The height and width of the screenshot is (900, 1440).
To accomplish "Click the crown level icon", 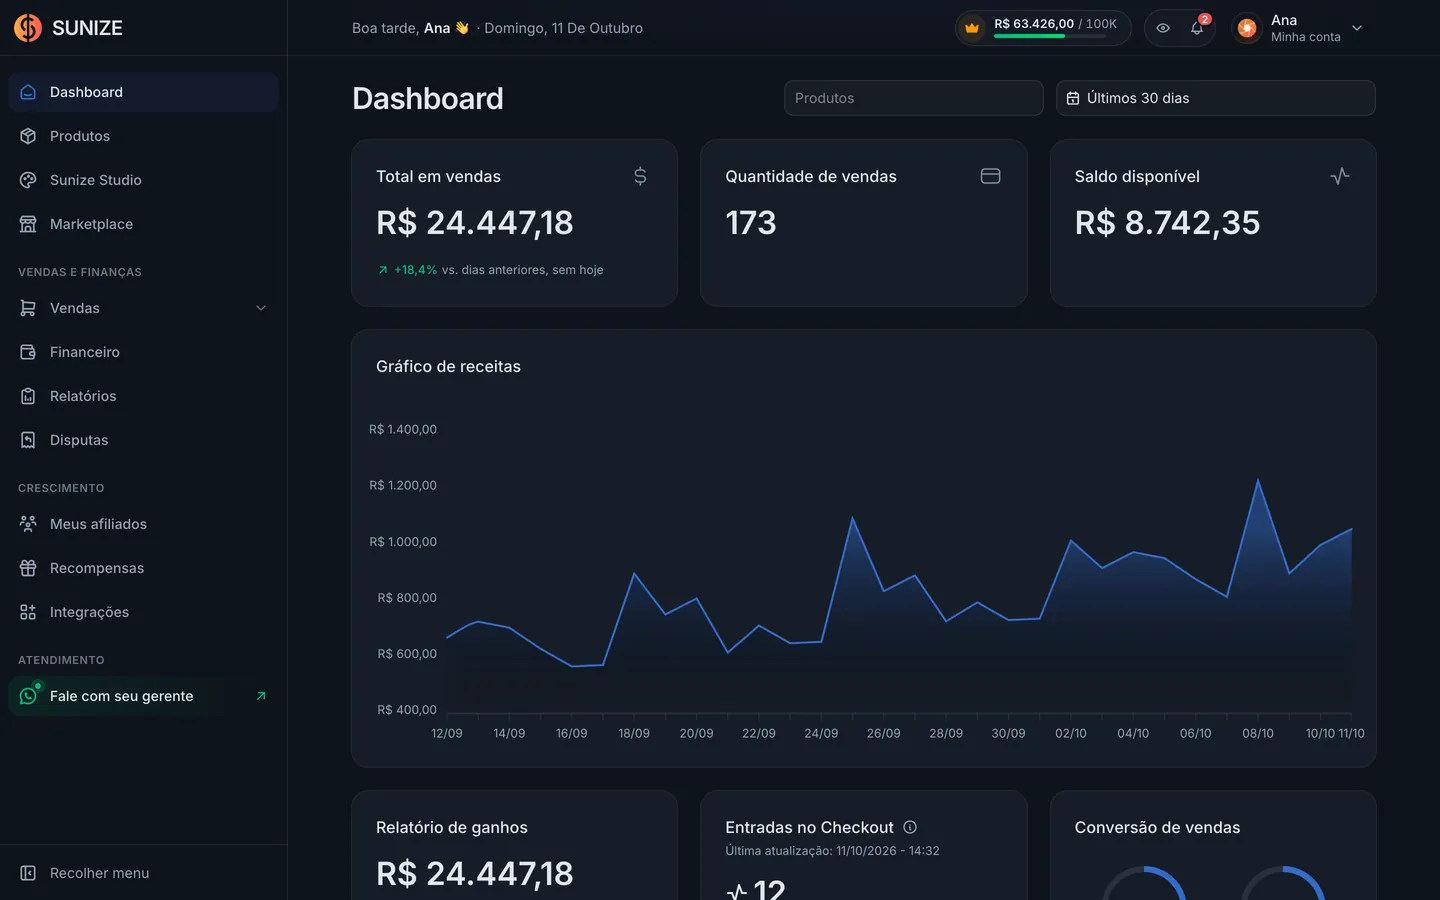I will pos(972,28).
